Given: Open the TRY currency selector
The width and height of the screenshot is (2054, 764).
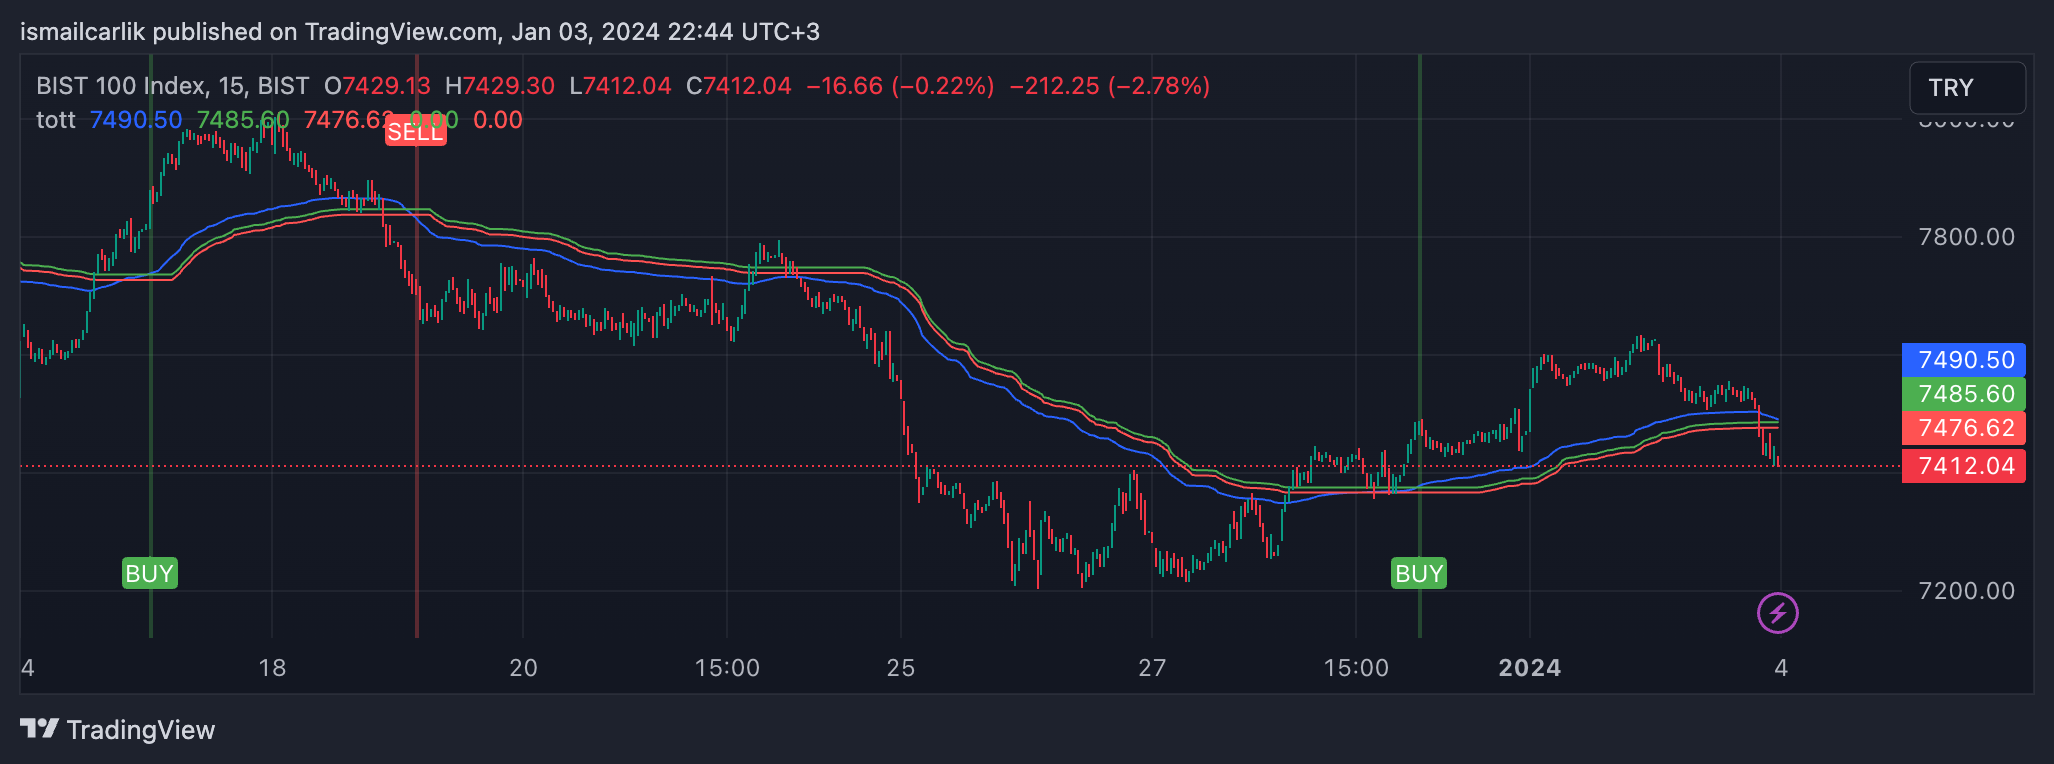Looking at the screenshot, I should pos(1967,88).
